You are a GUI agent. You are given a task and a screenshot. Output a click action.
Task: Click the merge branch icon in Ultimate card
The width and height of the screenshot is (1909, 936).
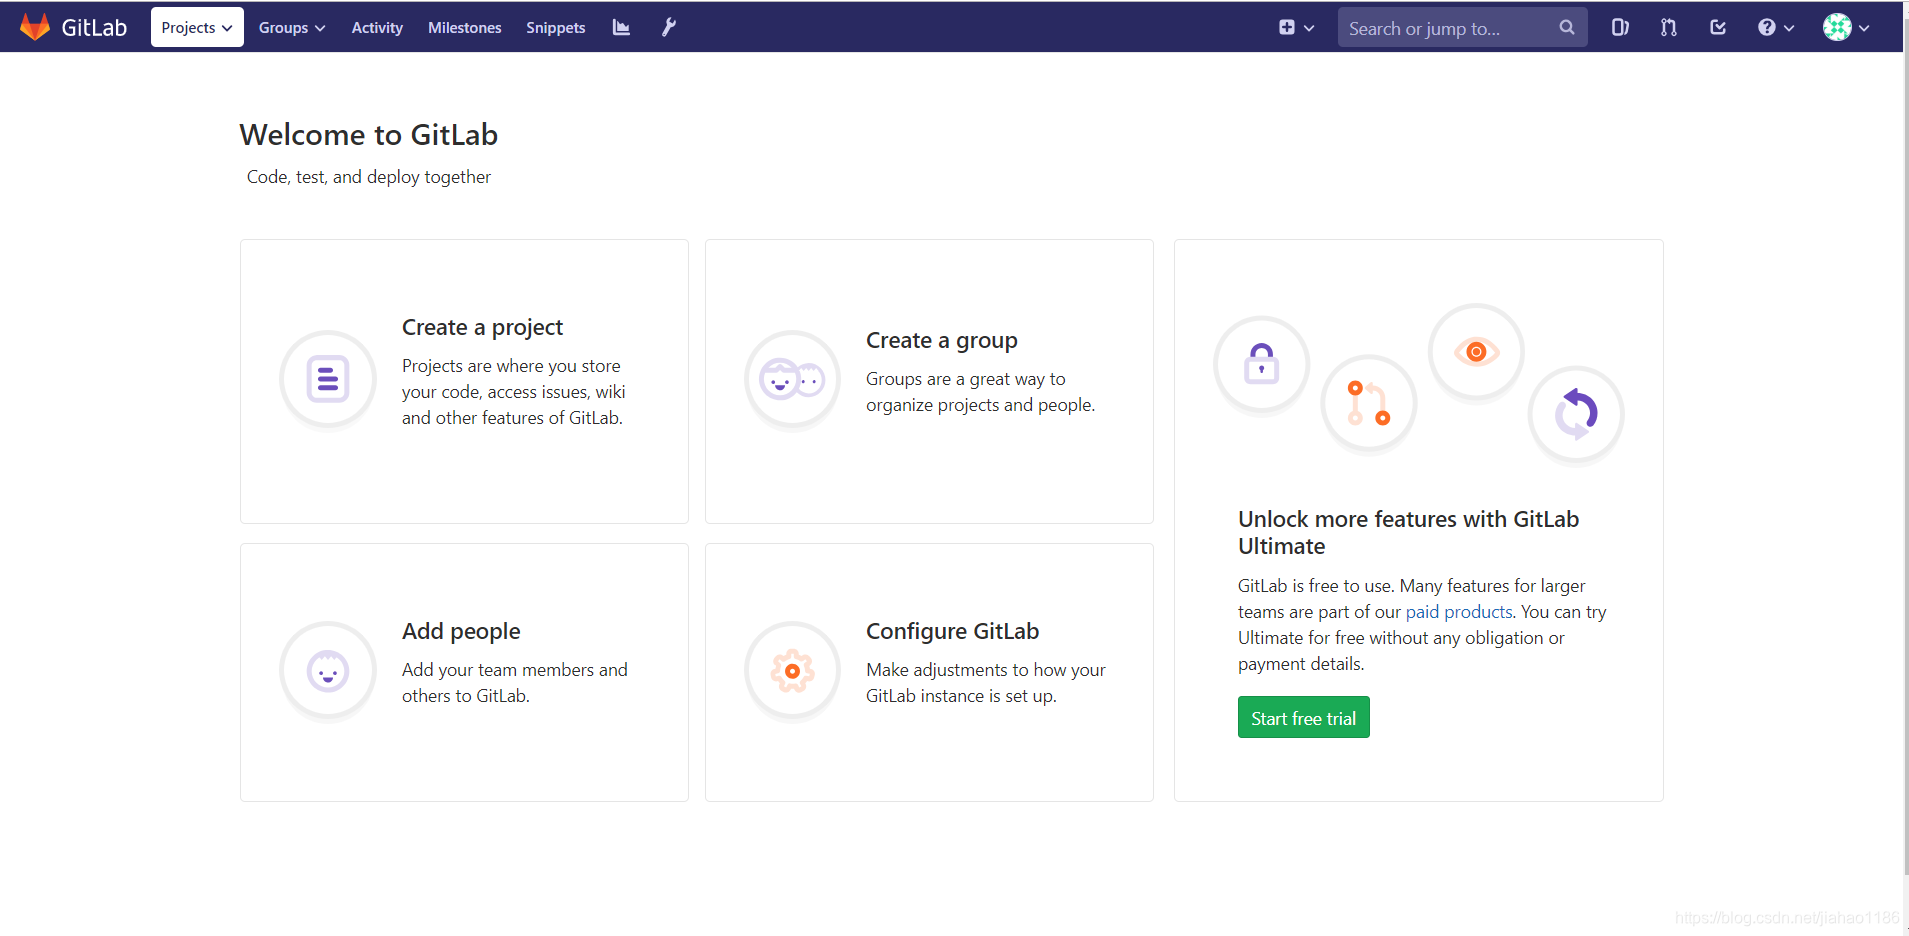click(x=1369, y=403)
